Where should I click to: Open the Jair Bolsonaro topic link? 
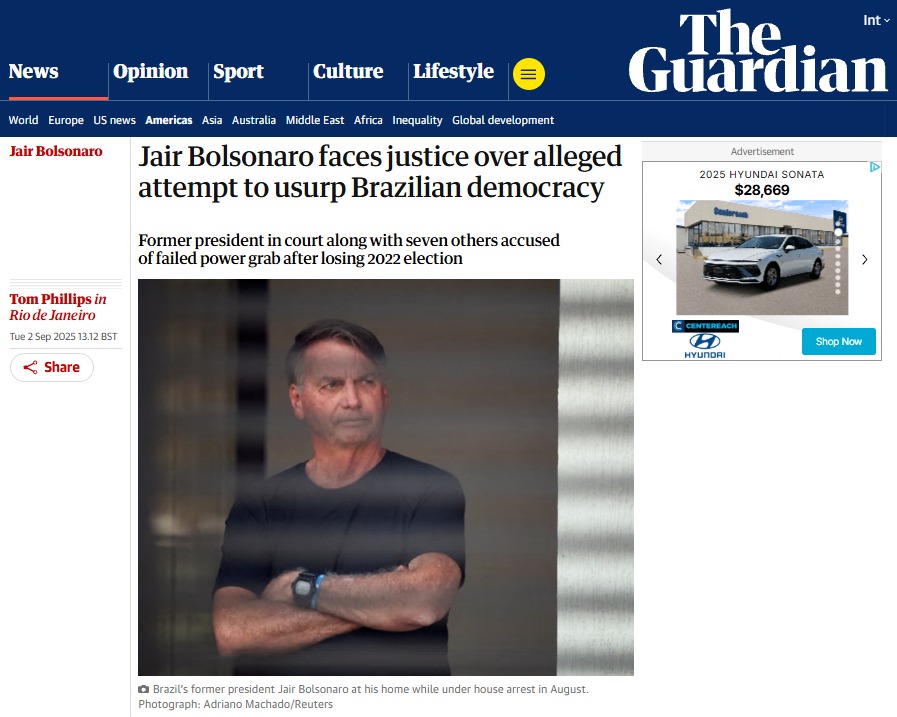[x=56, y=151]
